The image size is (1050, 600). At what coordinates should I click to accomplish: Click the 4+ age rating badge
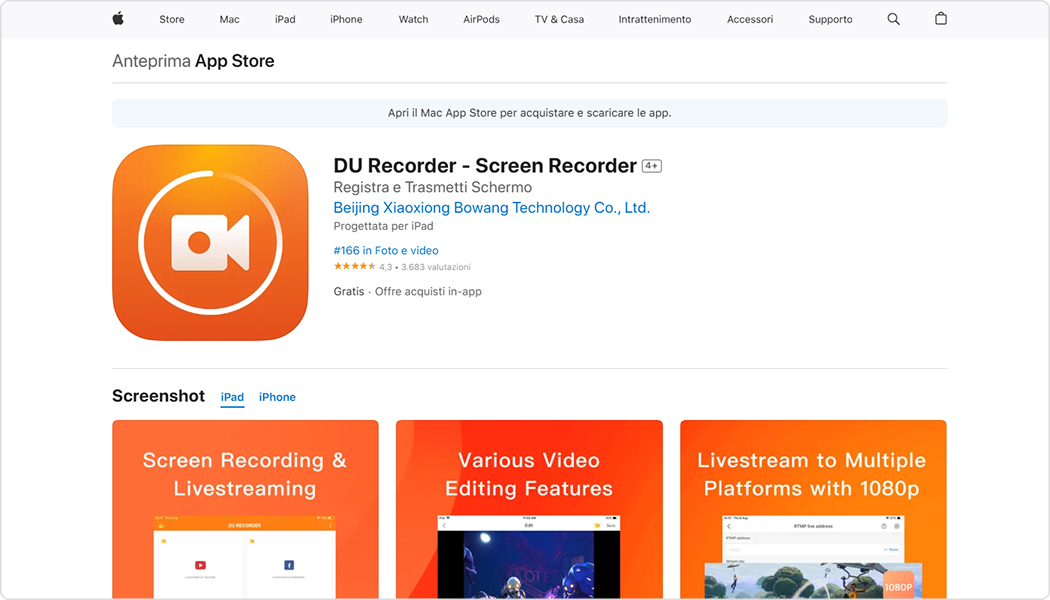tap(652, 165)
